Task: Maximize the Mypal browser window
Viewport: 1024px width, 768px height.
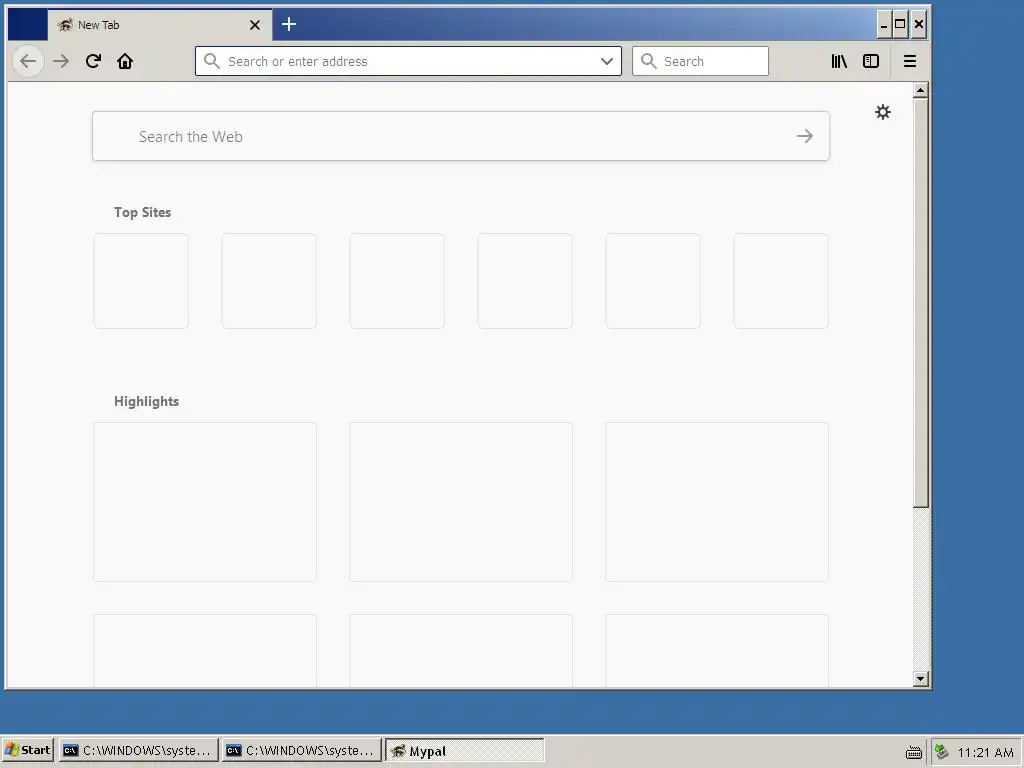Action: coord(900,25)
